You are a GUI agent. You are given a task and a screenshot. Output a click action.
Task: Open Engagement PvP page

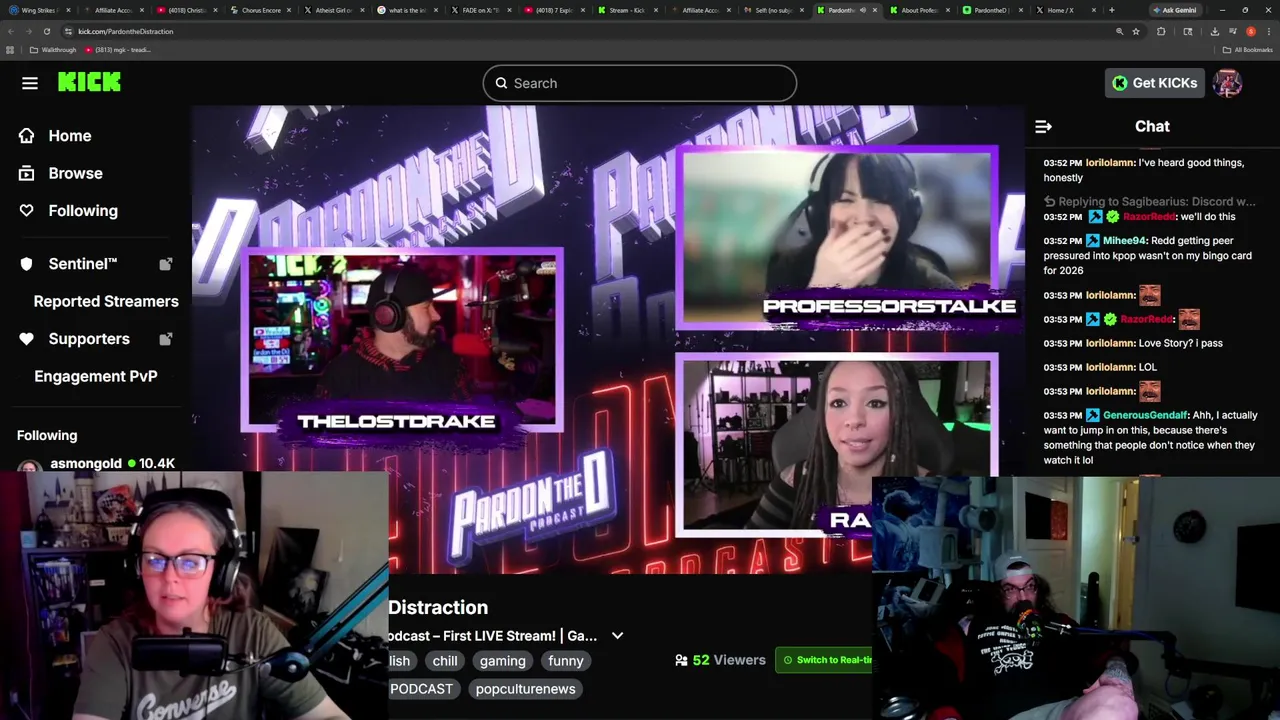tap(96, 376)
